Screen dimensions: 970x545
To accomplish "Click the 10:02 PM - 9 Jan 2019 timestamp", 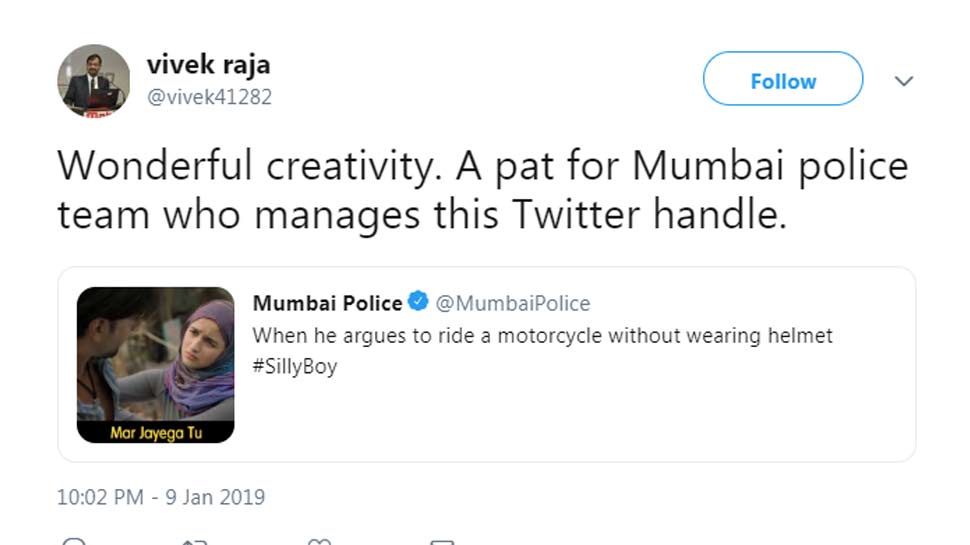I will click(161, 497).
